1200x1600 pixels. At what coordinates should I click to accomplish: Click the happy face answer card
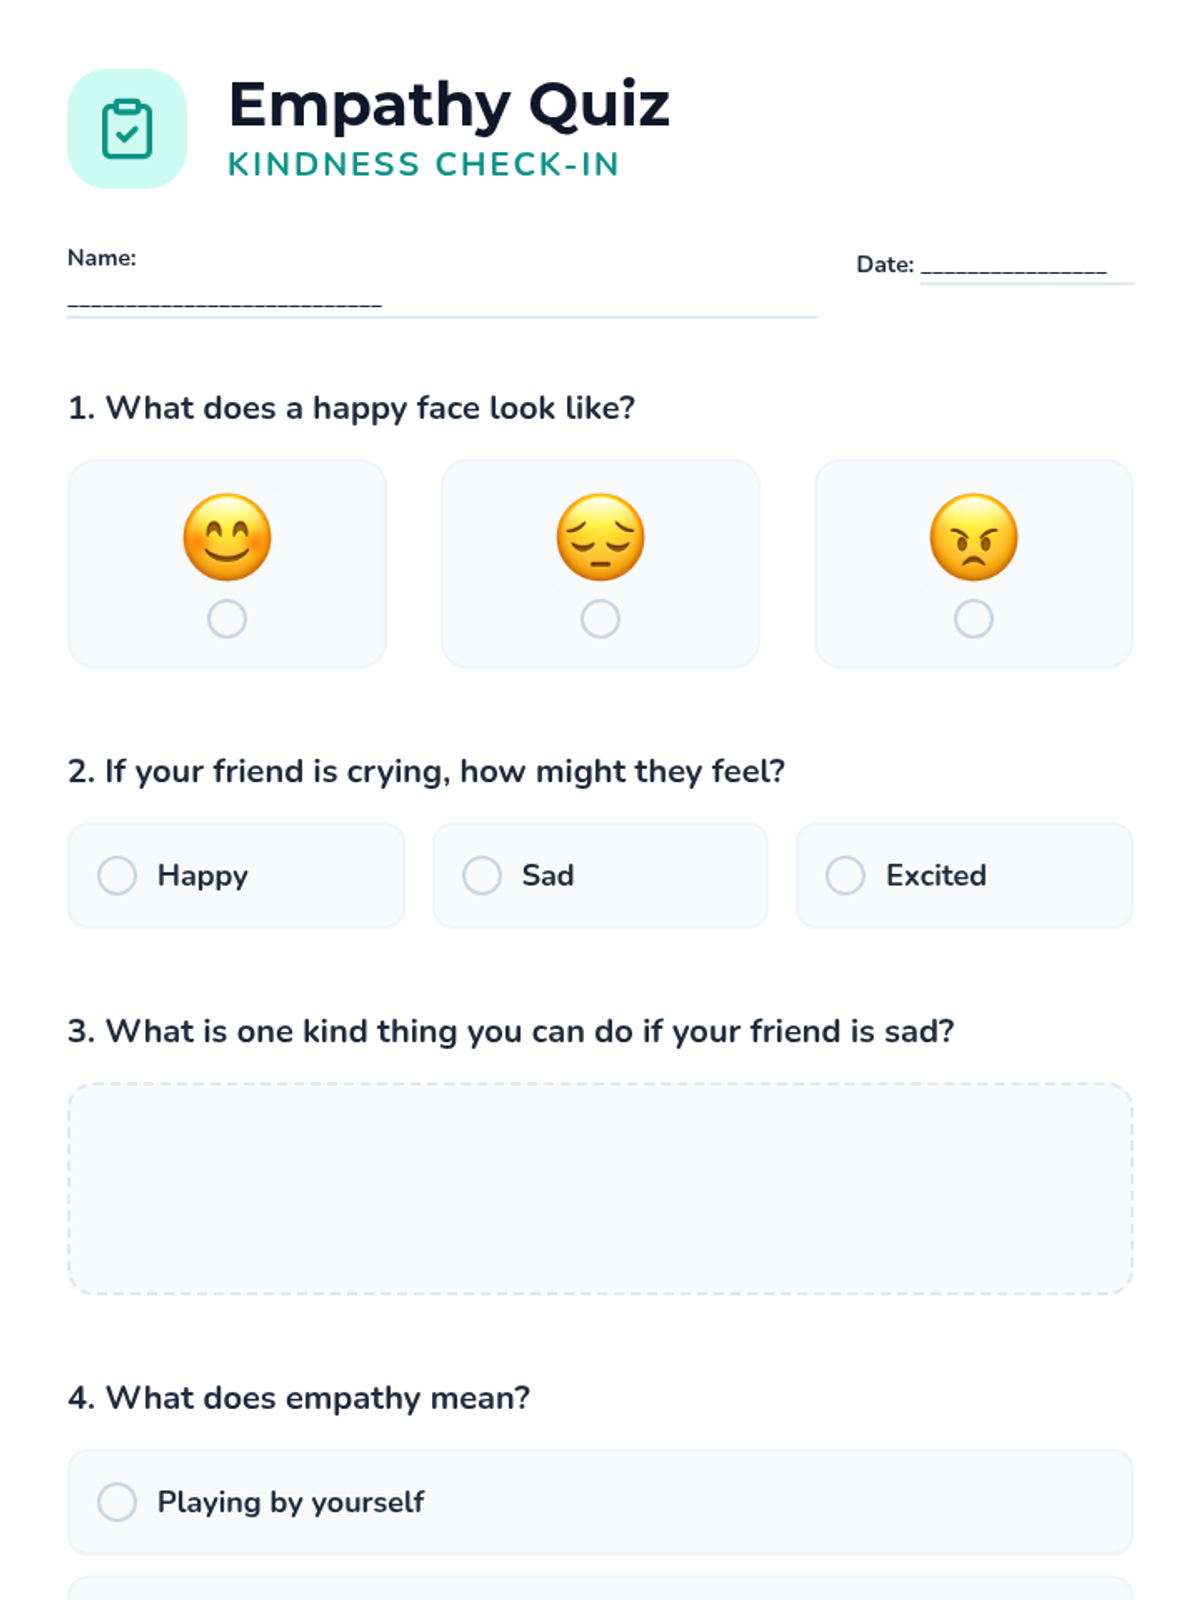pyautogui.click(x=227, y=564)
